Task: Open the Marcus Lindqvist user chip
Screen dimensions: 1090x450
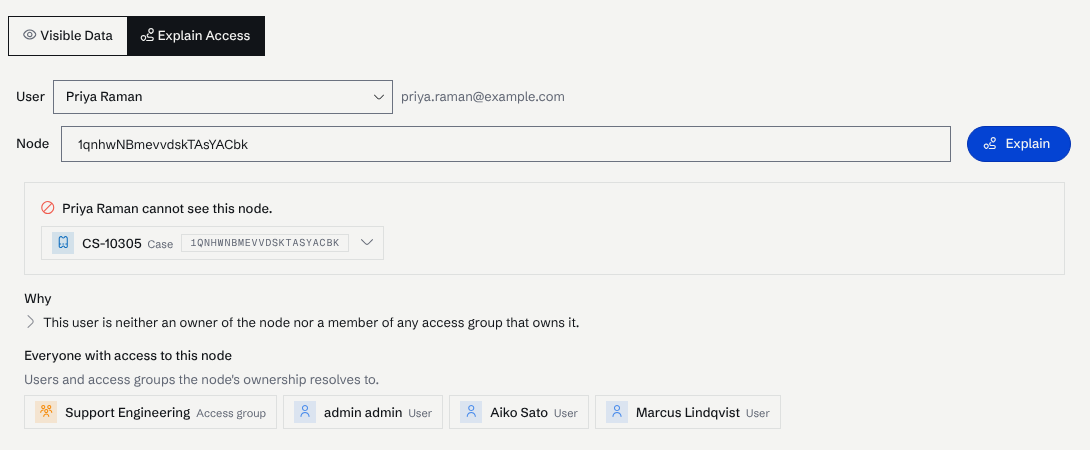Action: 688,412
